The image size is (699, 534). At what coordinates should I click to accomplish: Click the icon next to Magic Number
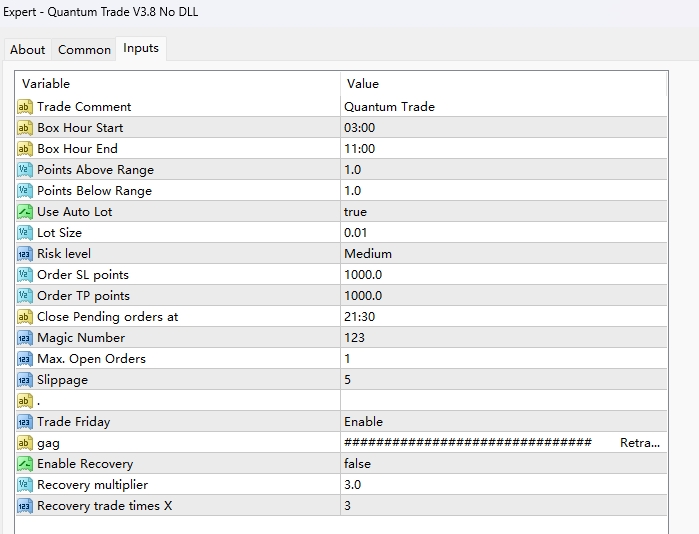(x=25, y=338)
